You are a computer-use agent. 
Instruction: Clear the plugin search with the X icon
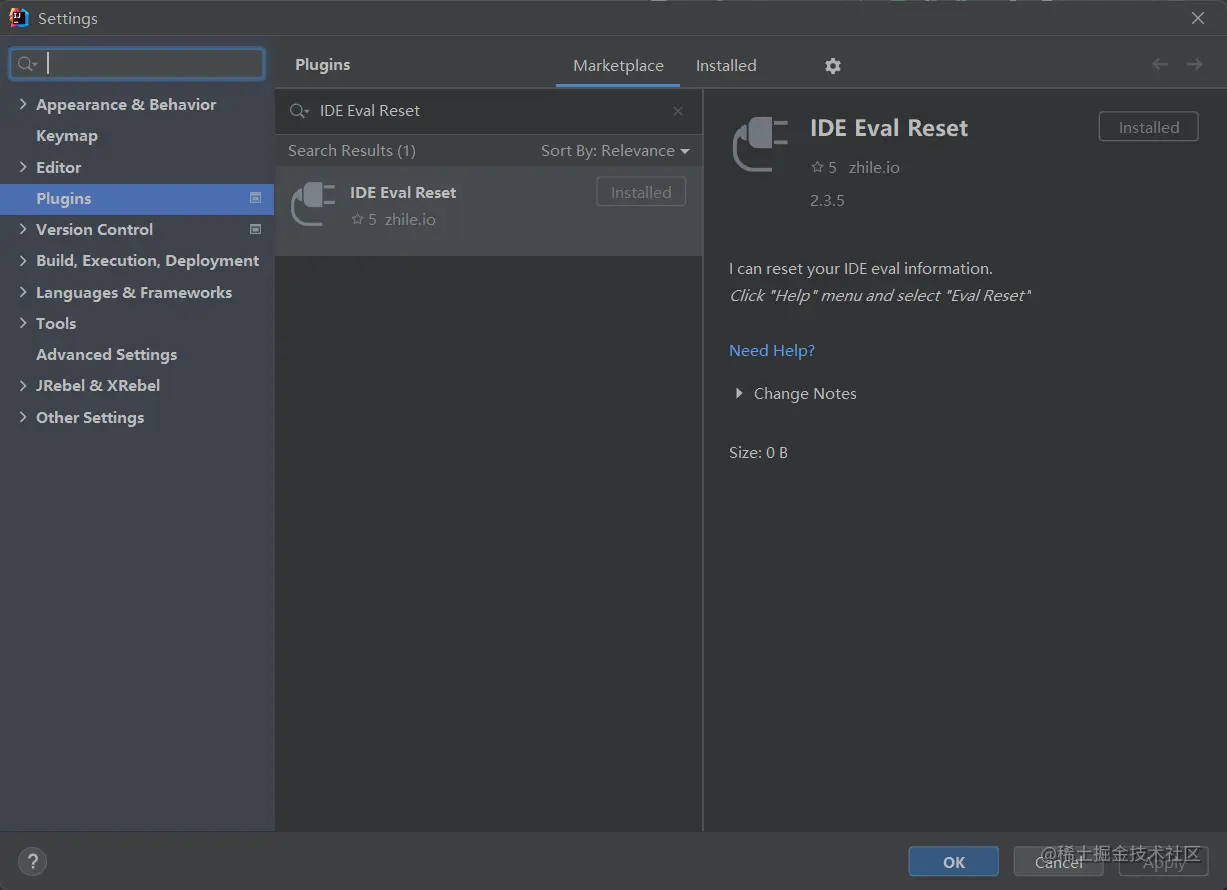point(678,111)
